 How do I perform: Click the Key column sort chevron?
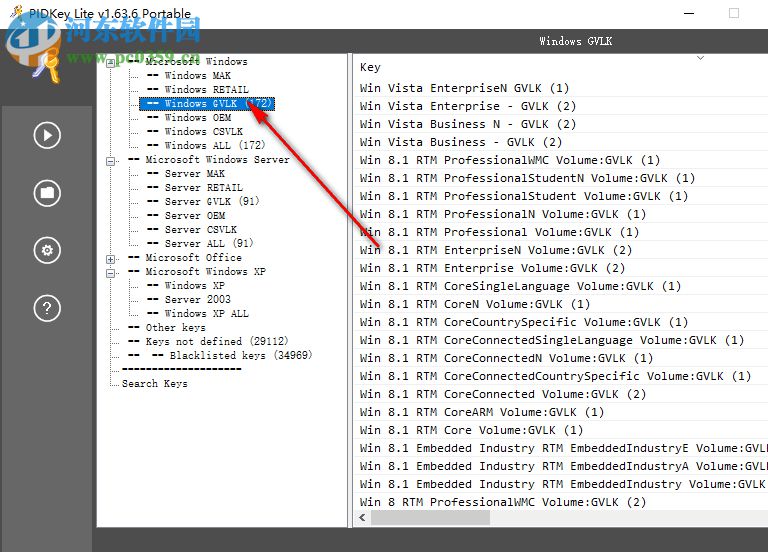point(700,58)
